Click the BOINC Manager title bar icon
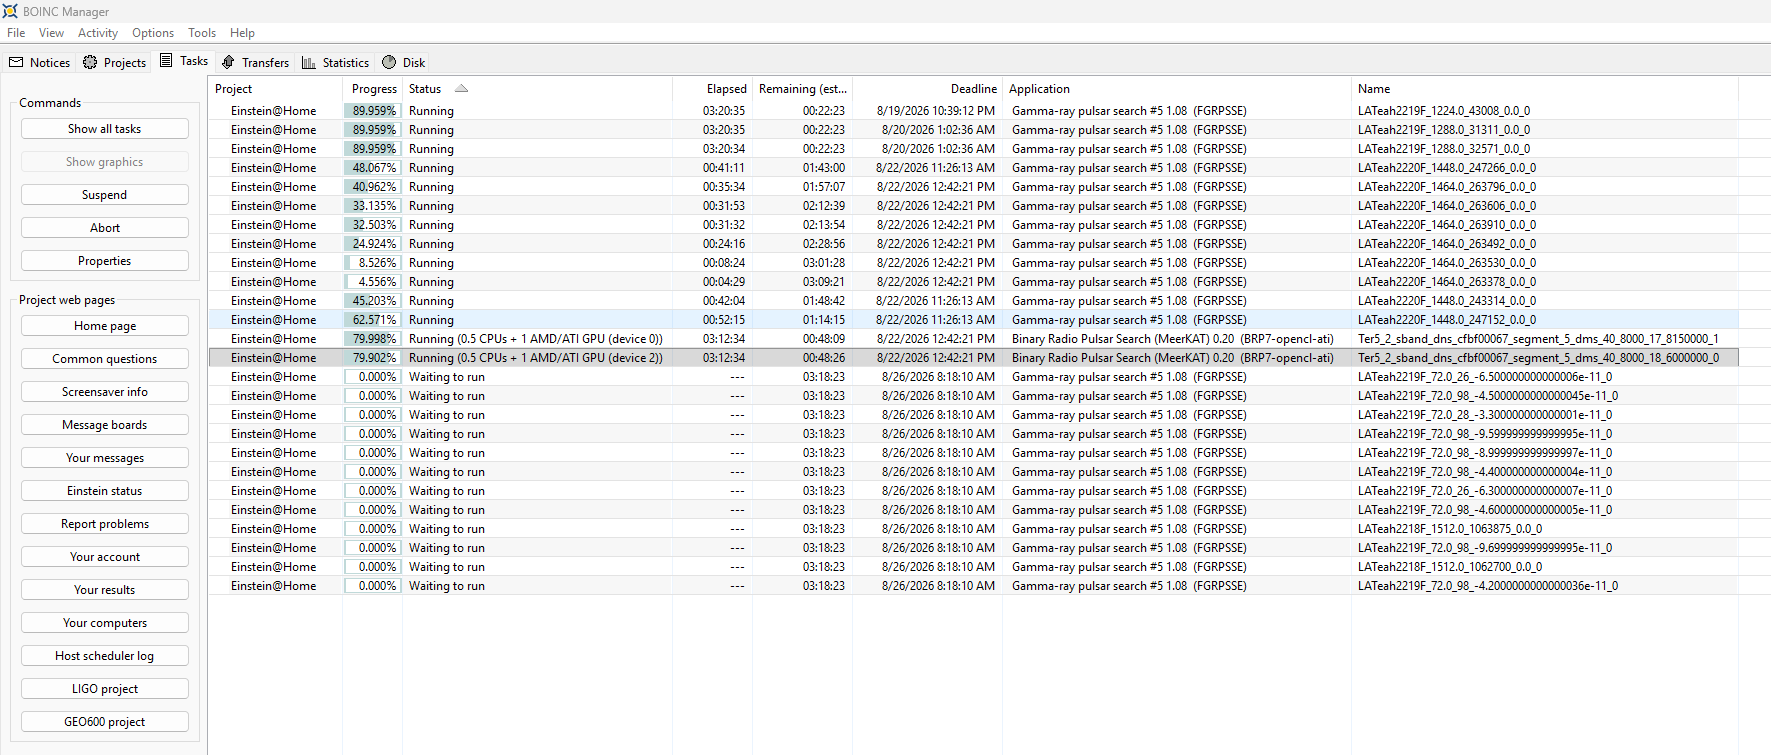 click(x=10, y=11)
